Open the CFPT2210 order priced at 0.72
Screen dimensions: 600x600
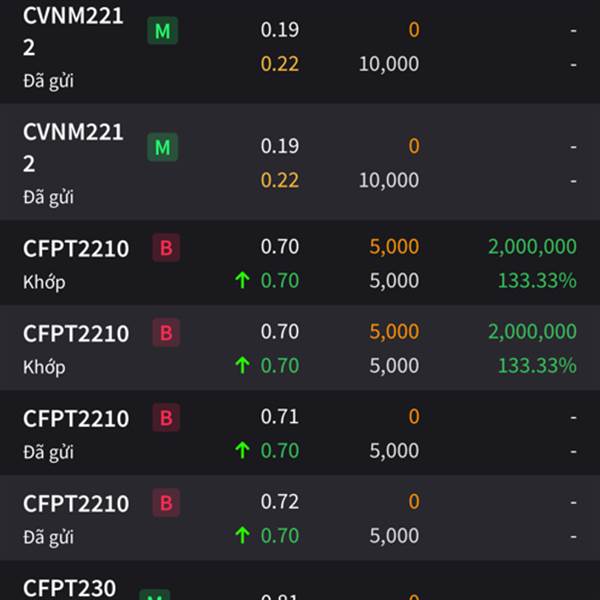300,518
